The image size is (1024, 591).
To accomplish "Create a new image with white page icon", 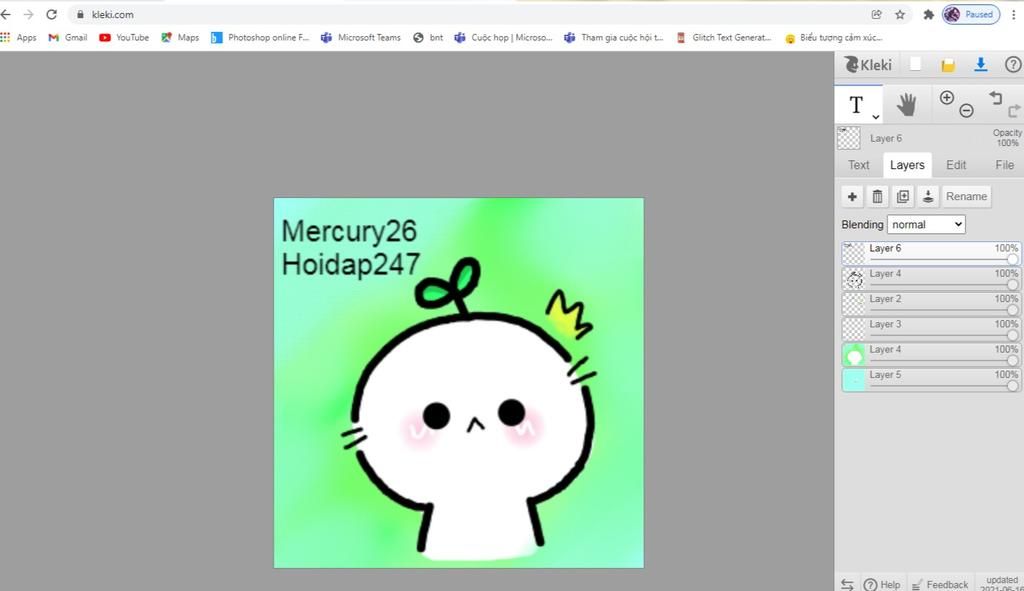I will [x=916, y=64].
